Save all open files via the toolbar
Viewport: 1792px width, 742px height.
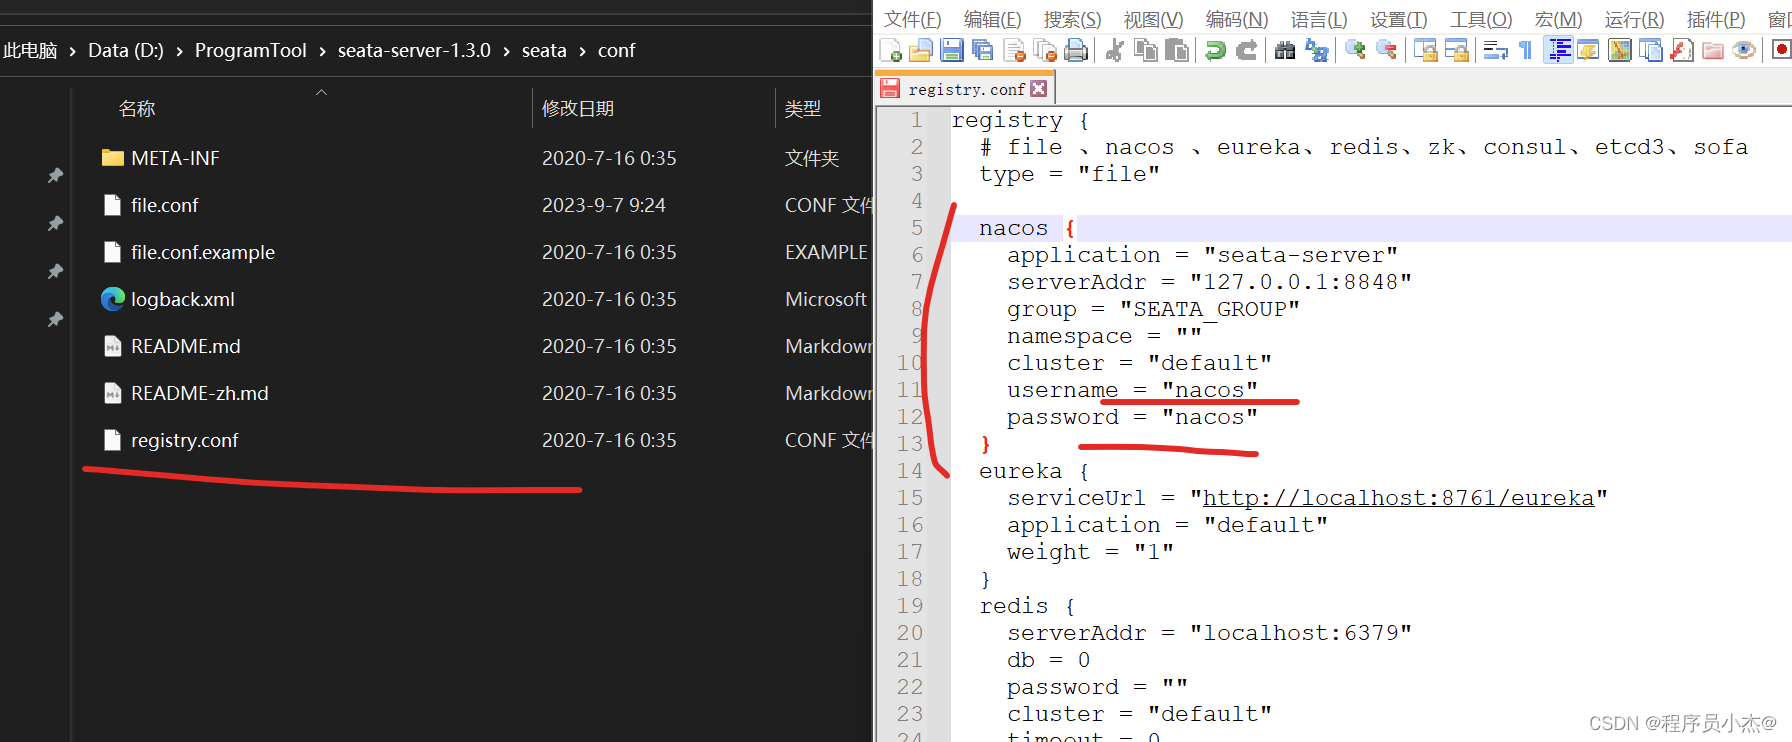983,50
